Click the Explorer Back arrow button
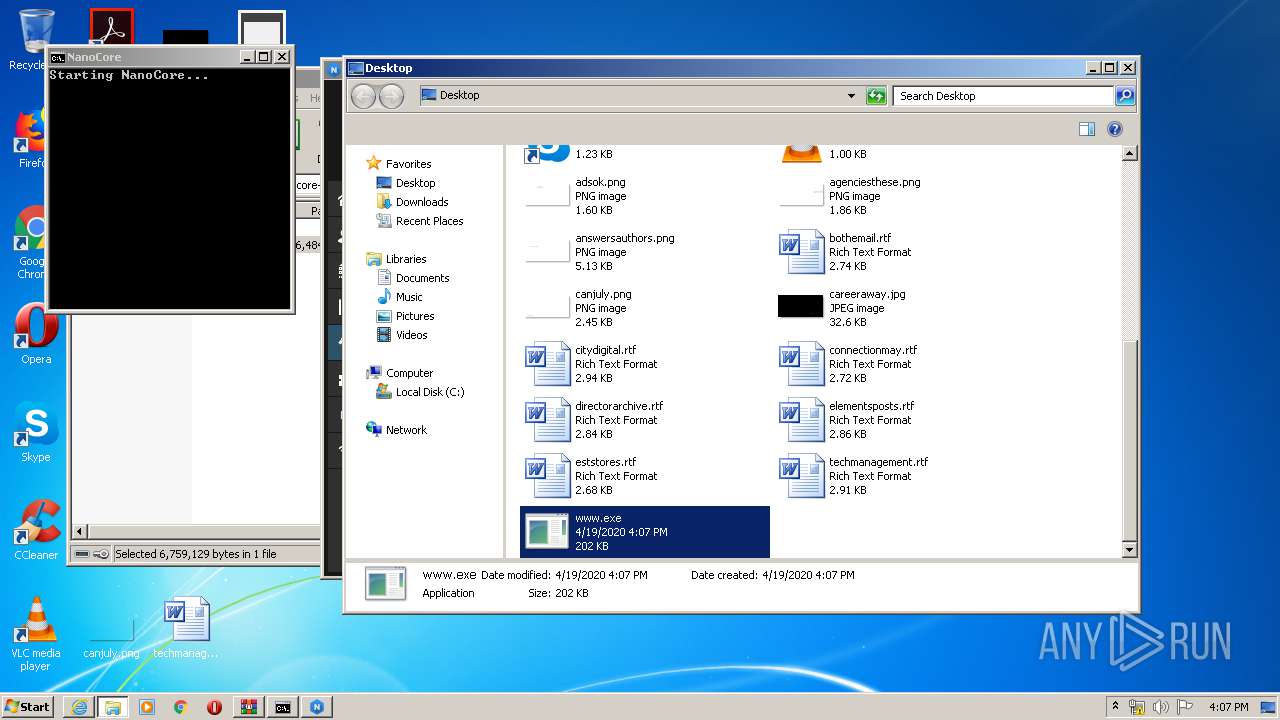 [x=364, y=96]
